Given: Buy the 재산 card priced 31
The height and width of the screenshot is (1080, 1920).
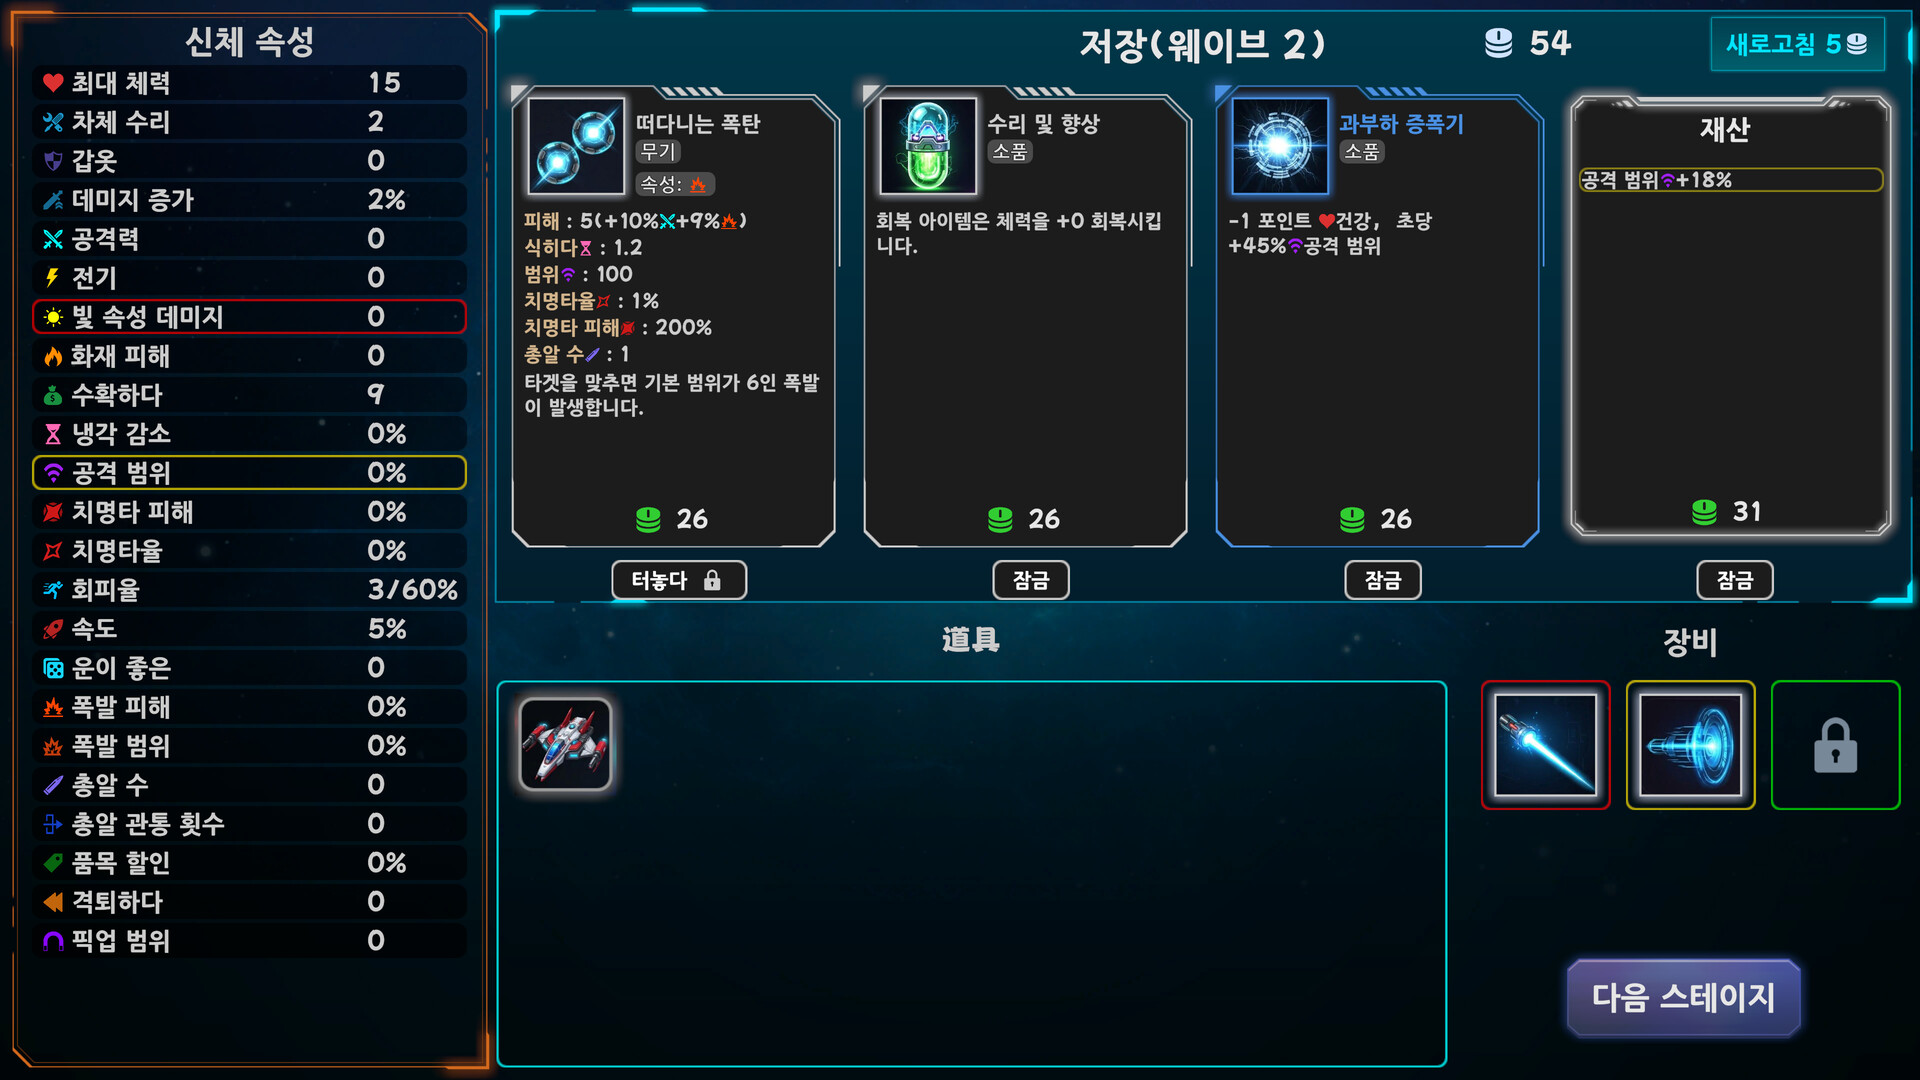Looking at the screenshot, I should (x=1730, y=316).
